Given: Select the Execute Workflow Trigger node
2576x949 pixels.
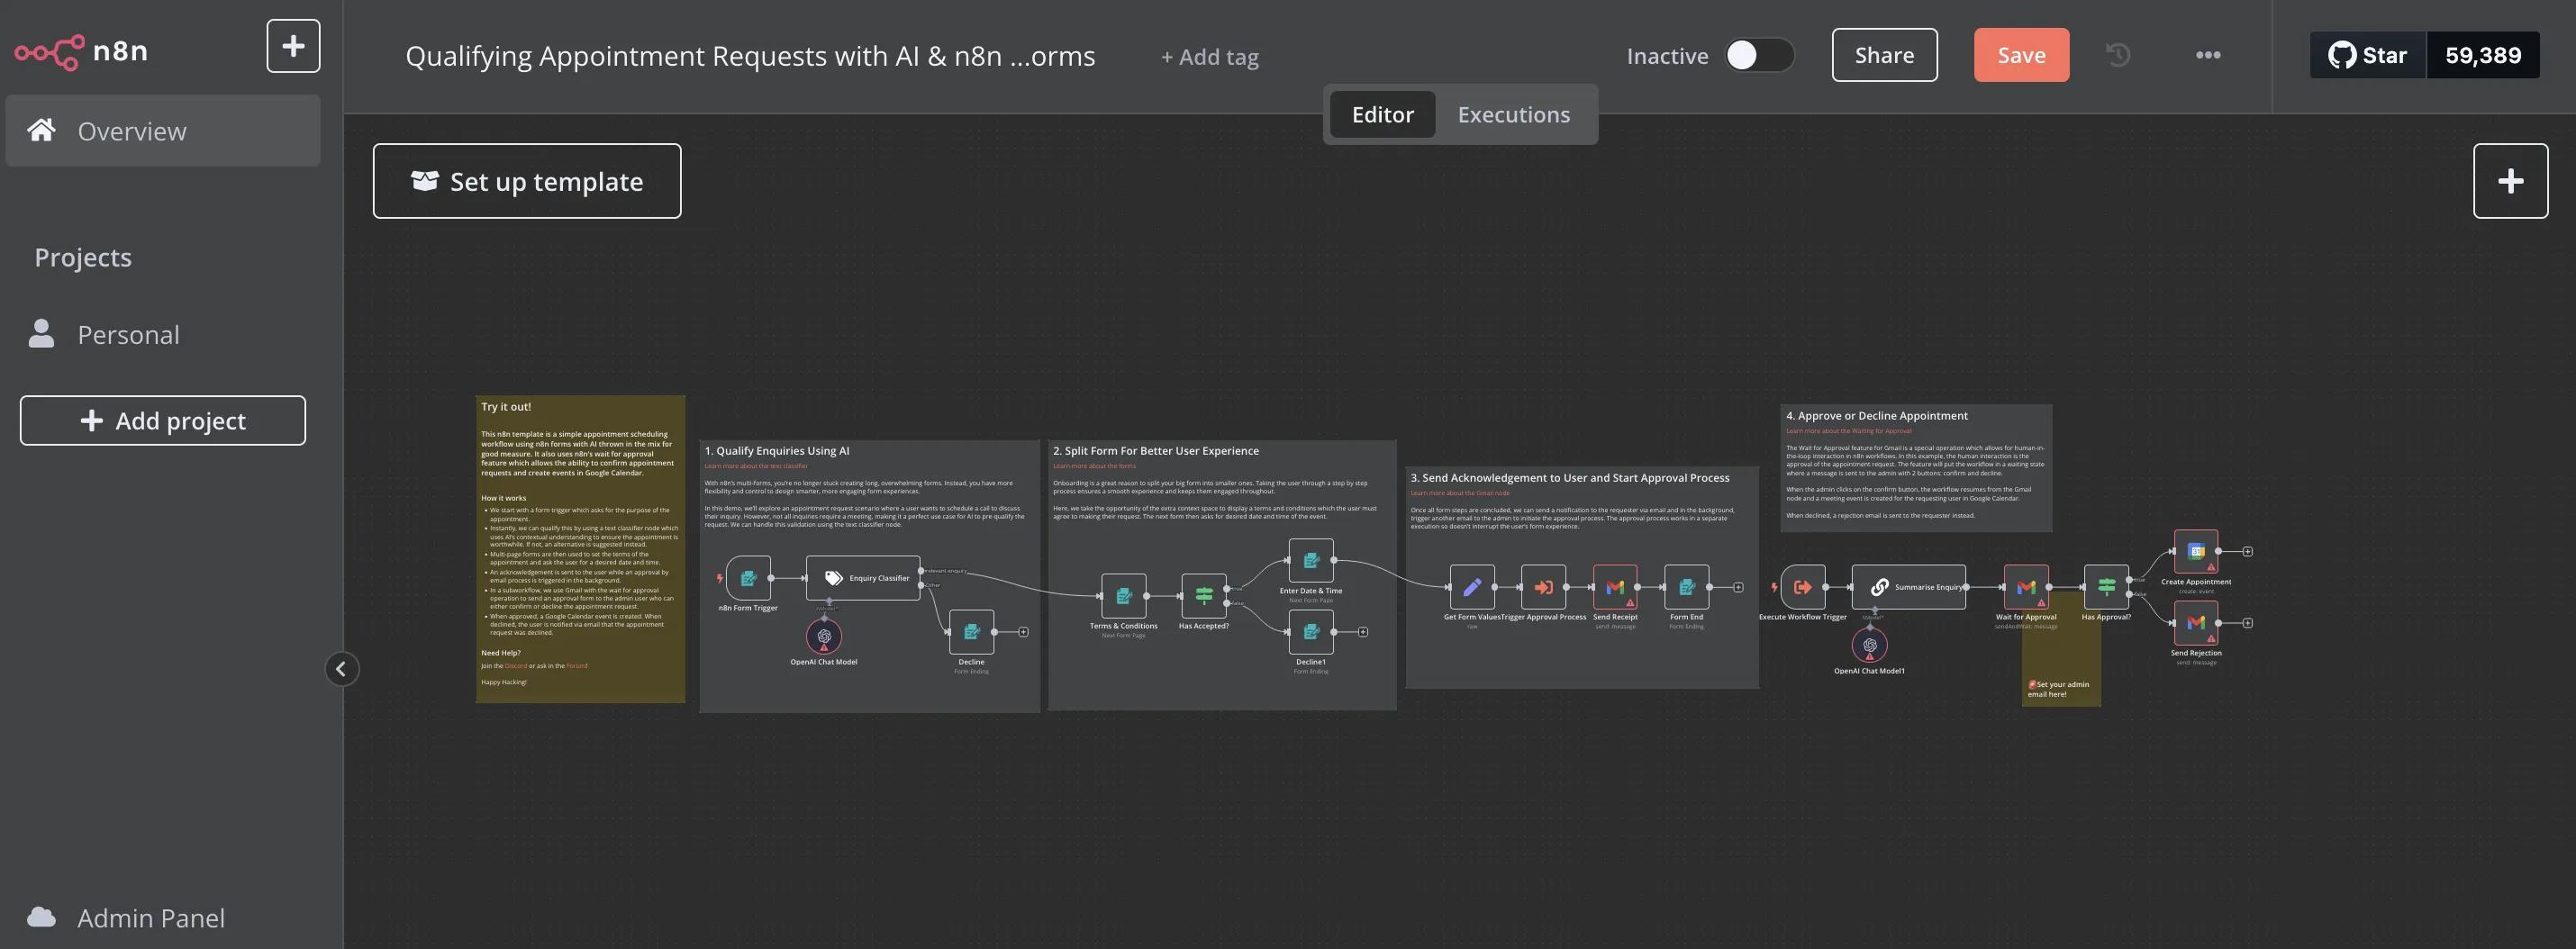Looking at the screenshot, I should [1803, 587].
